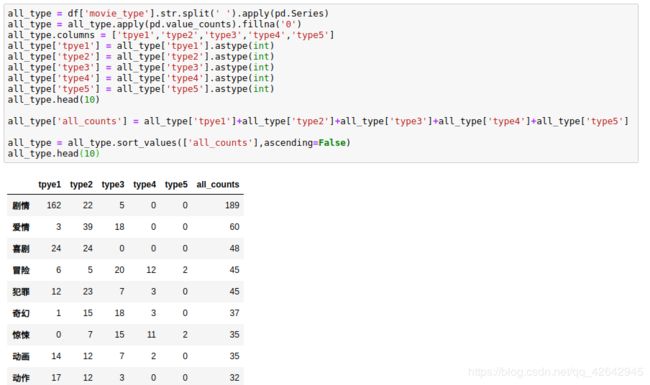Viewport: 650px width, 385px height.
Task: Select the 冒险 row label
Action: [21, 270]
